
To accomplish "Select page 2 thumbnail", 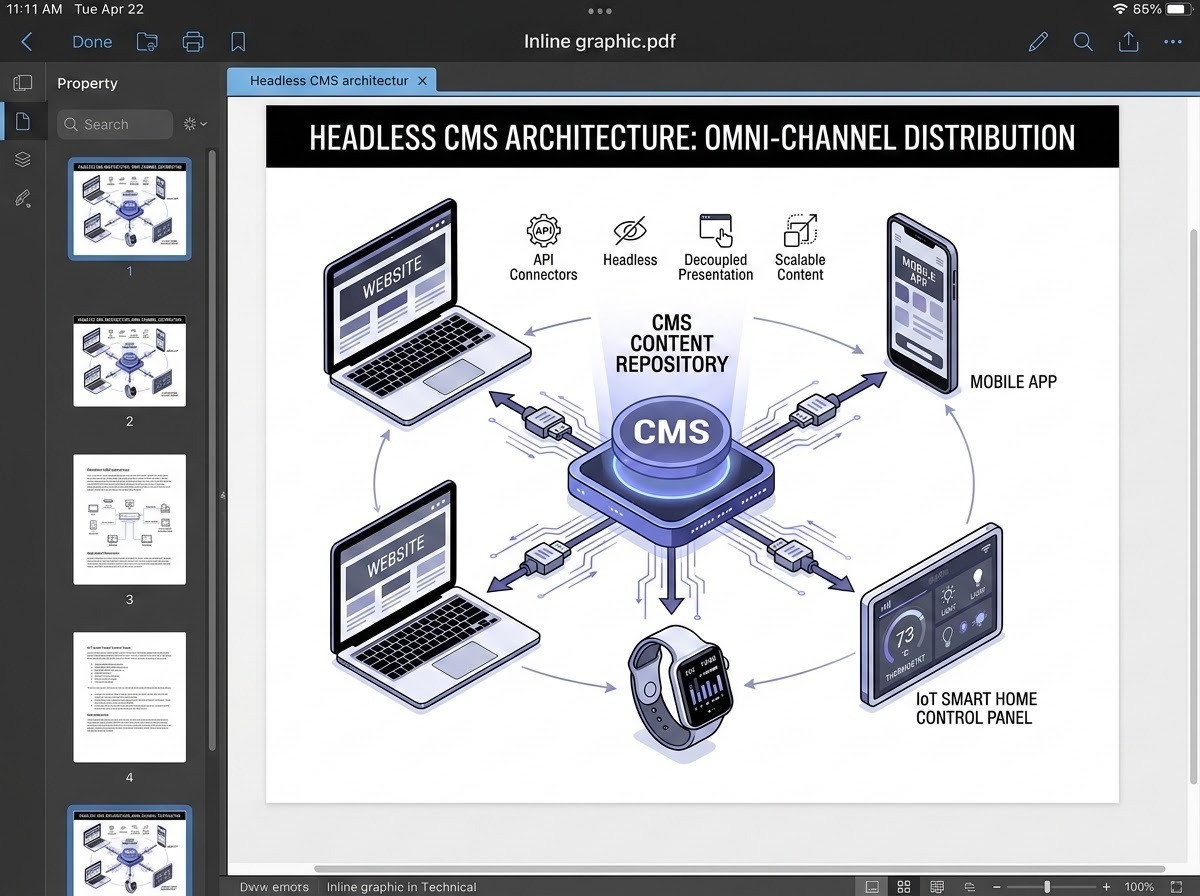I will [x=130, y=361].
